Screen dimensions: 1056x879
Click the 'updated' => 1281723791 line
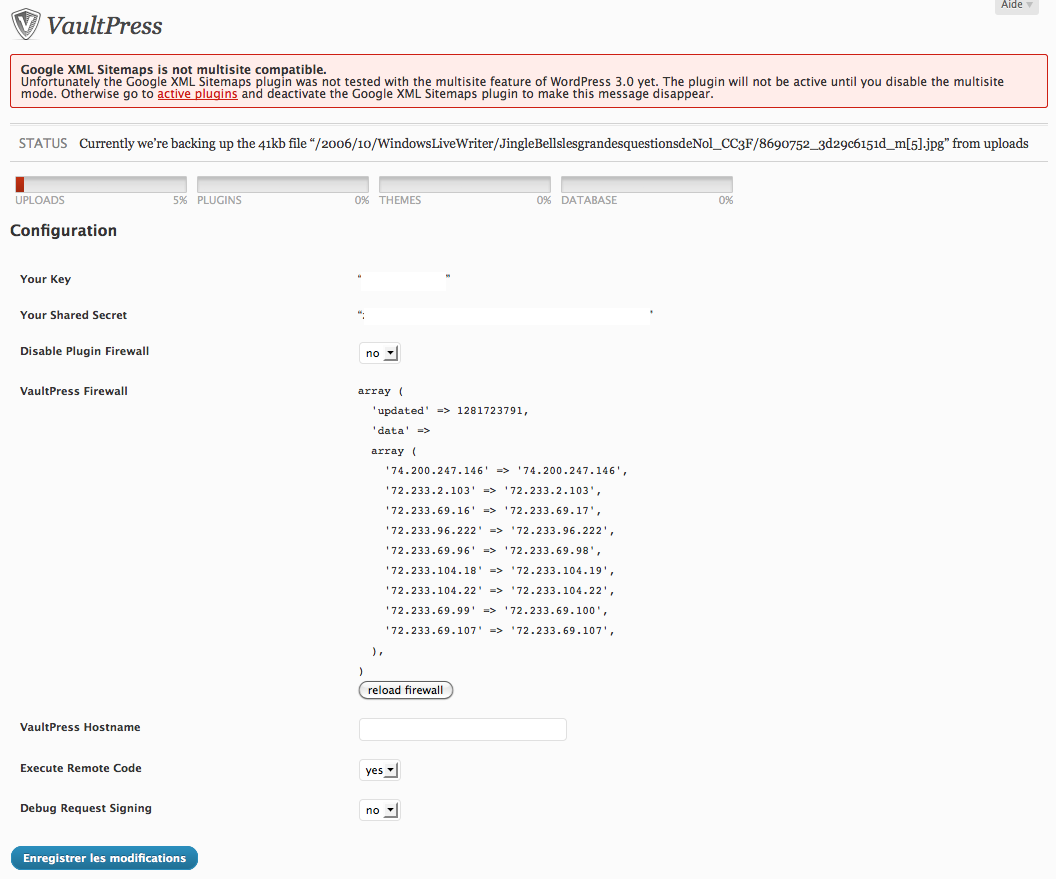[450, 410]
